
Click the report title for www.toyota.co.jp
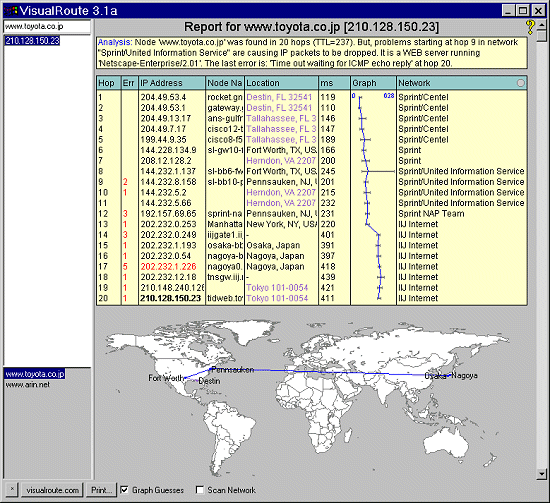pyautogui.click(x=311, y=27)
